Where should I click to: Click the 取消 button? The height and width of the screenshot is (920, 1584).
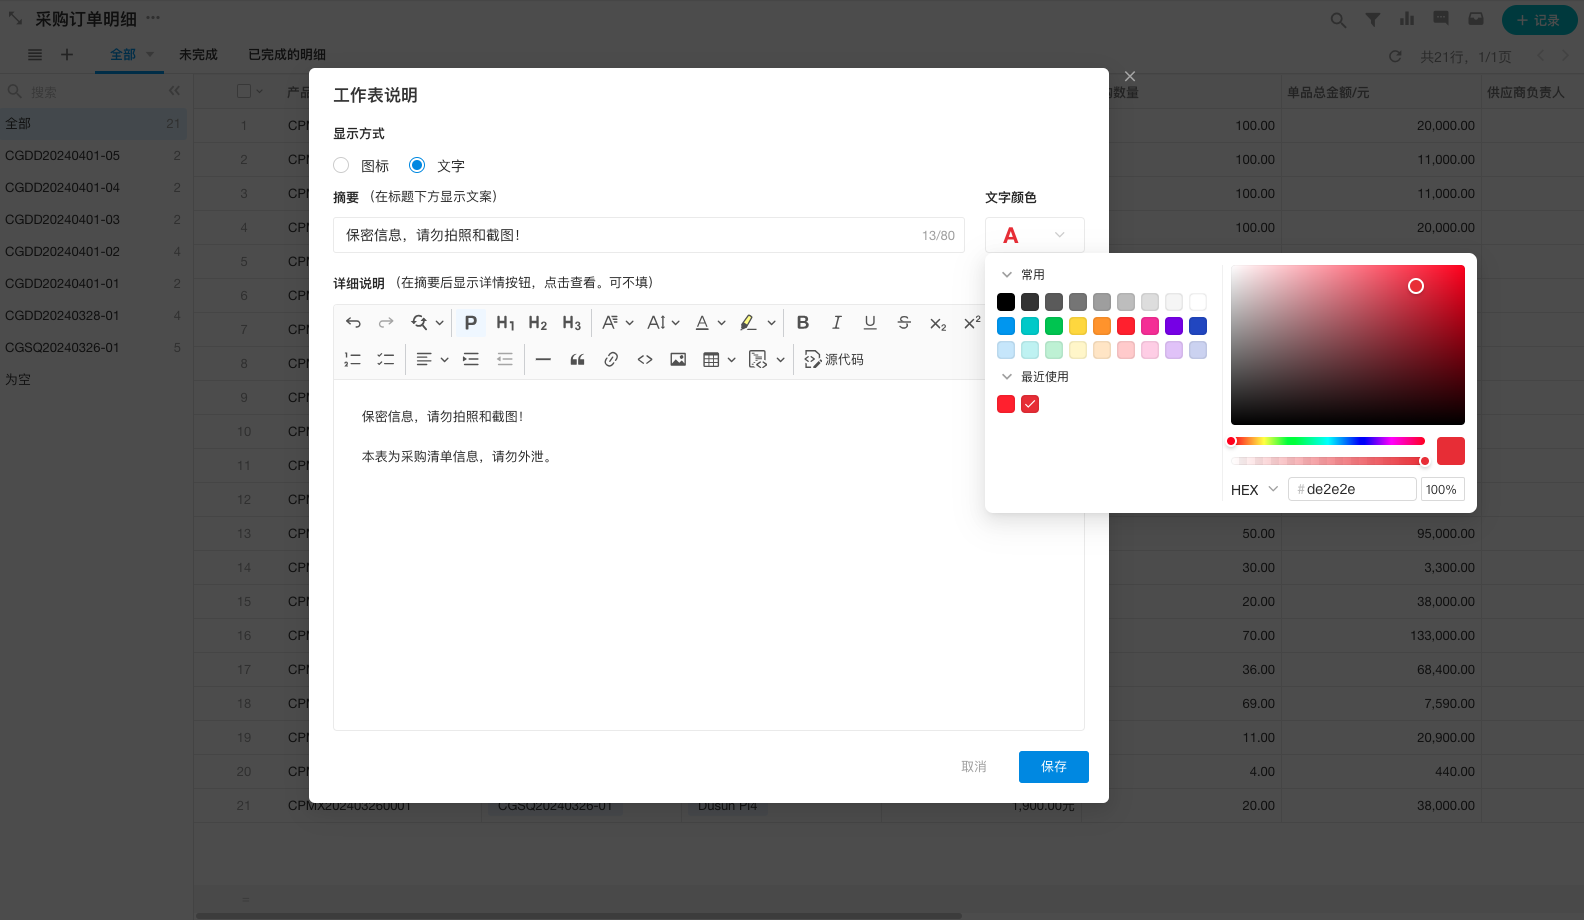[974, 767]
